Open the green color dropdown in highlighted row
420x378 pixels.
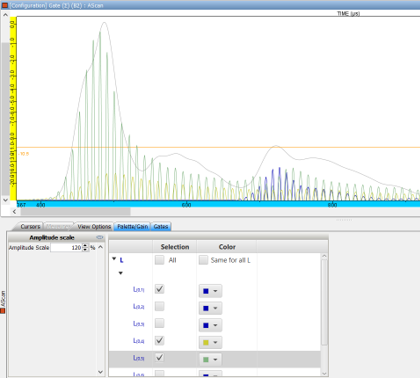(x=210, y=359)
